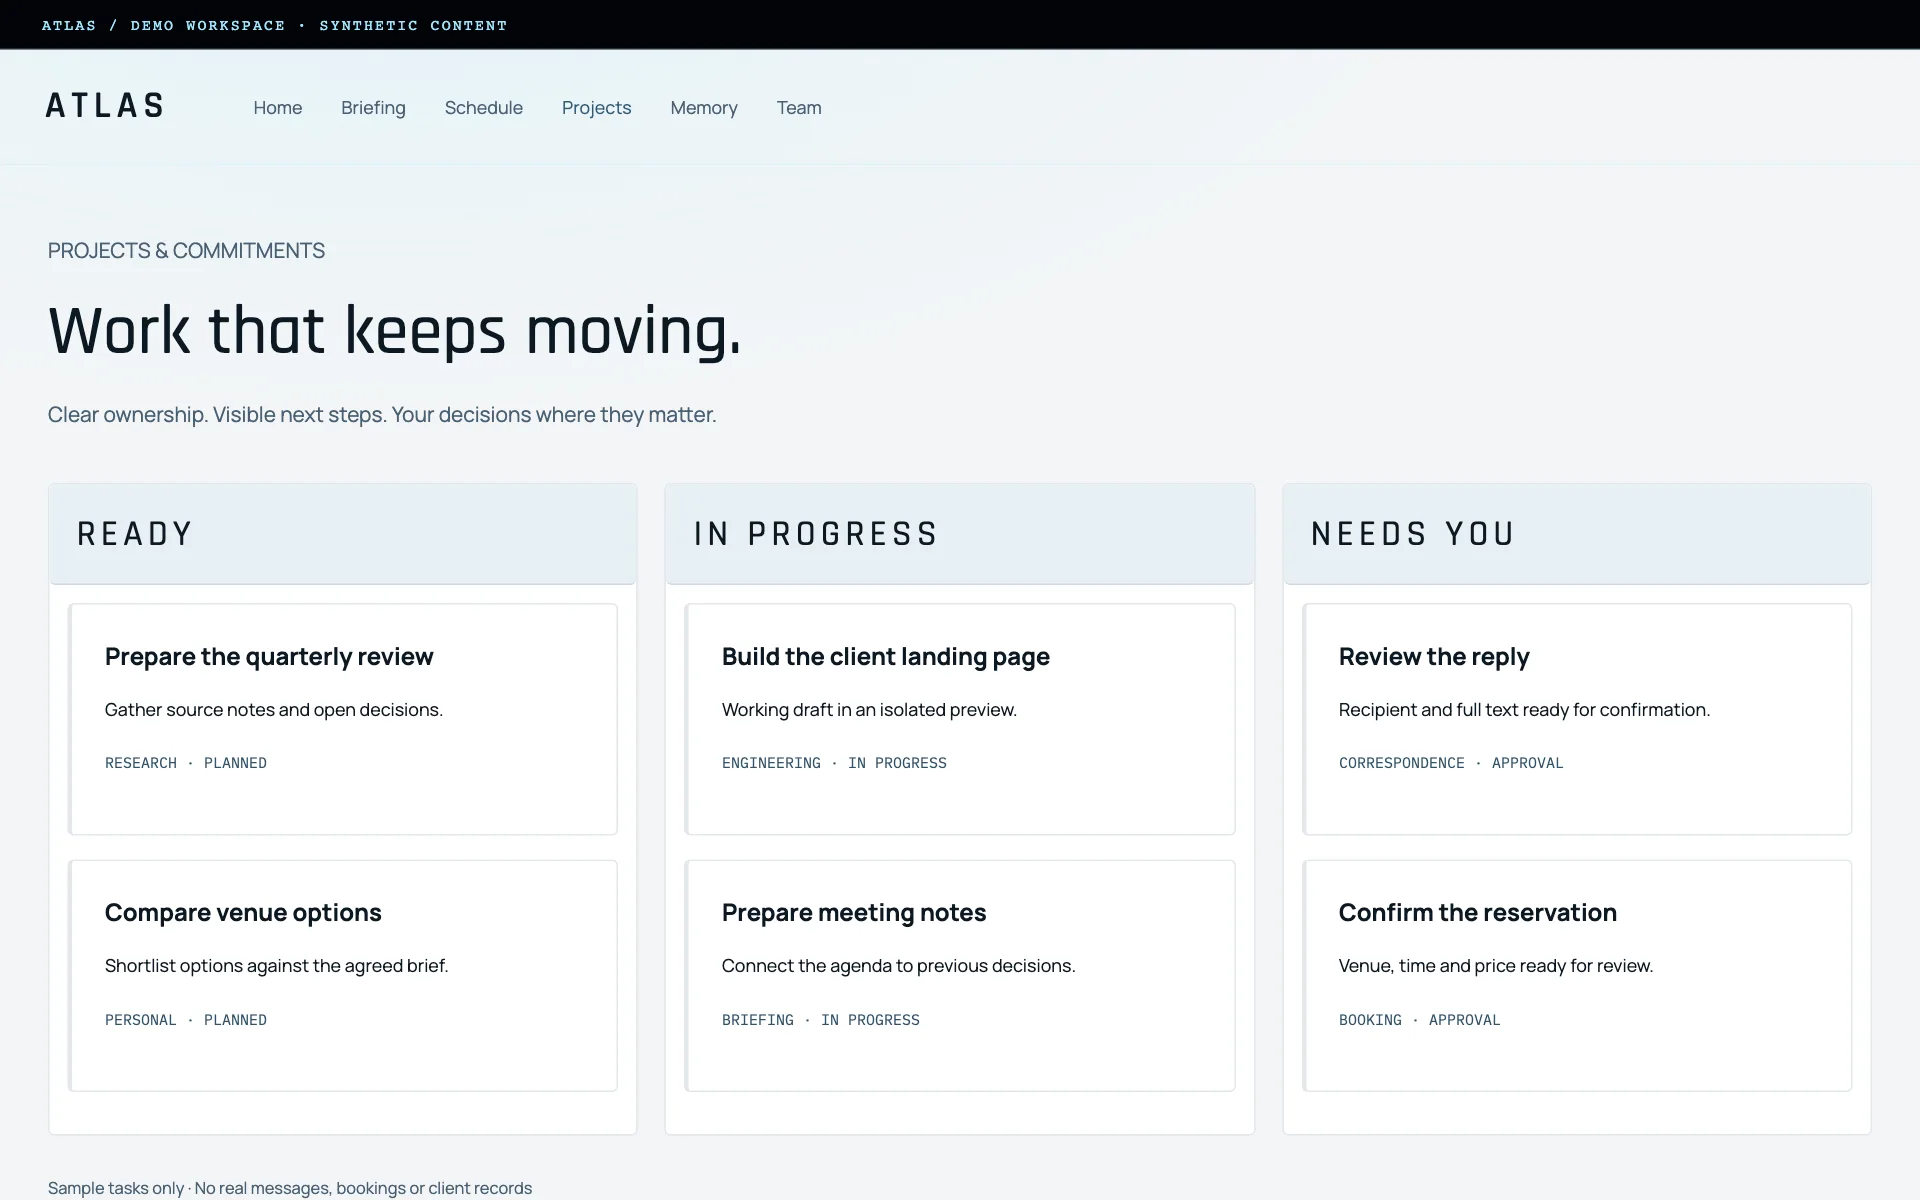Open the 'Prepare the quarterly review' card
Image resolution: width=1920 pixels, height=1200 pixels.
[x=342, y=719]
